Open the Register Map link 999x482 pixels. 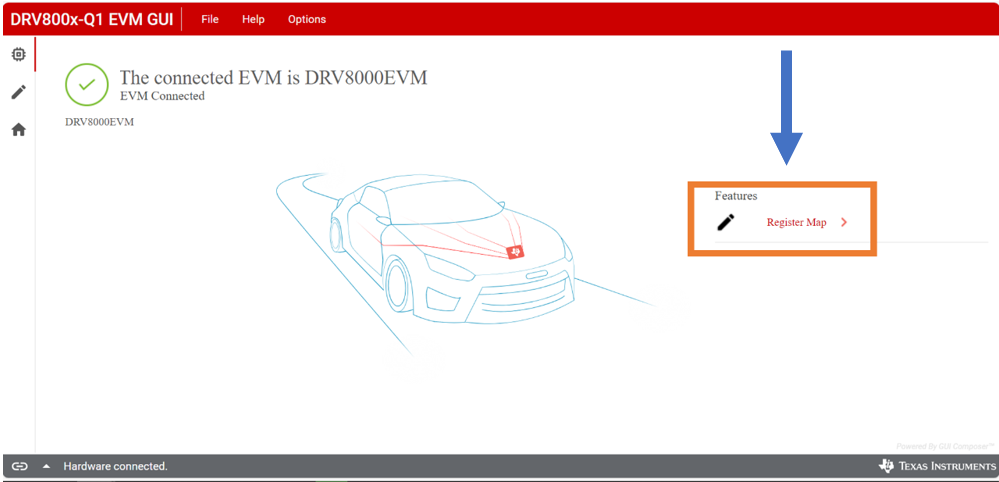tap(796, 222)
